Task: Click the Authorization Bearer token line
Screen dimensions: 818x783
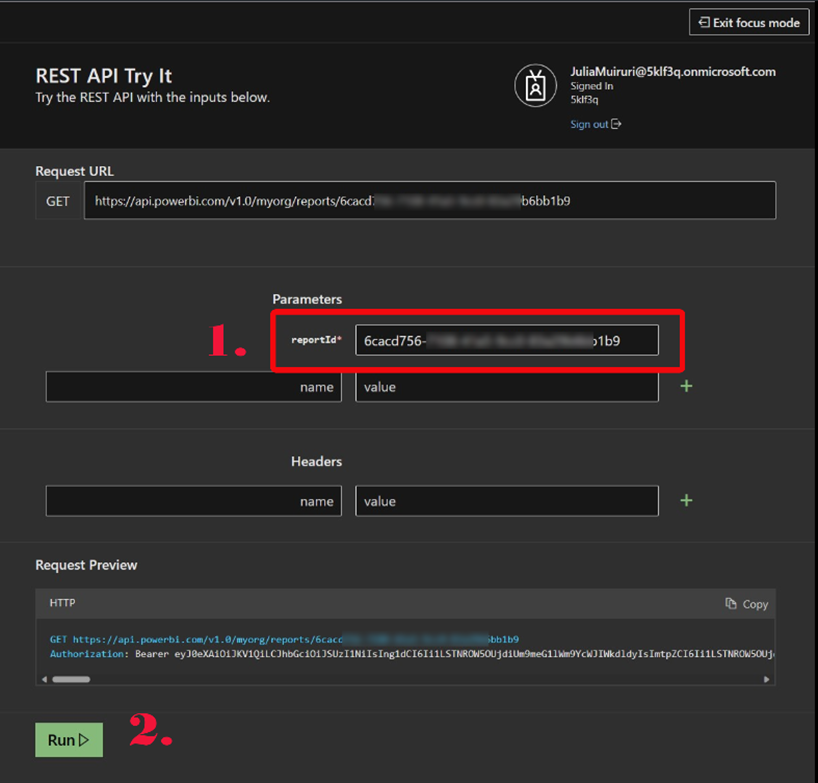Action: [x=412, y=654]
